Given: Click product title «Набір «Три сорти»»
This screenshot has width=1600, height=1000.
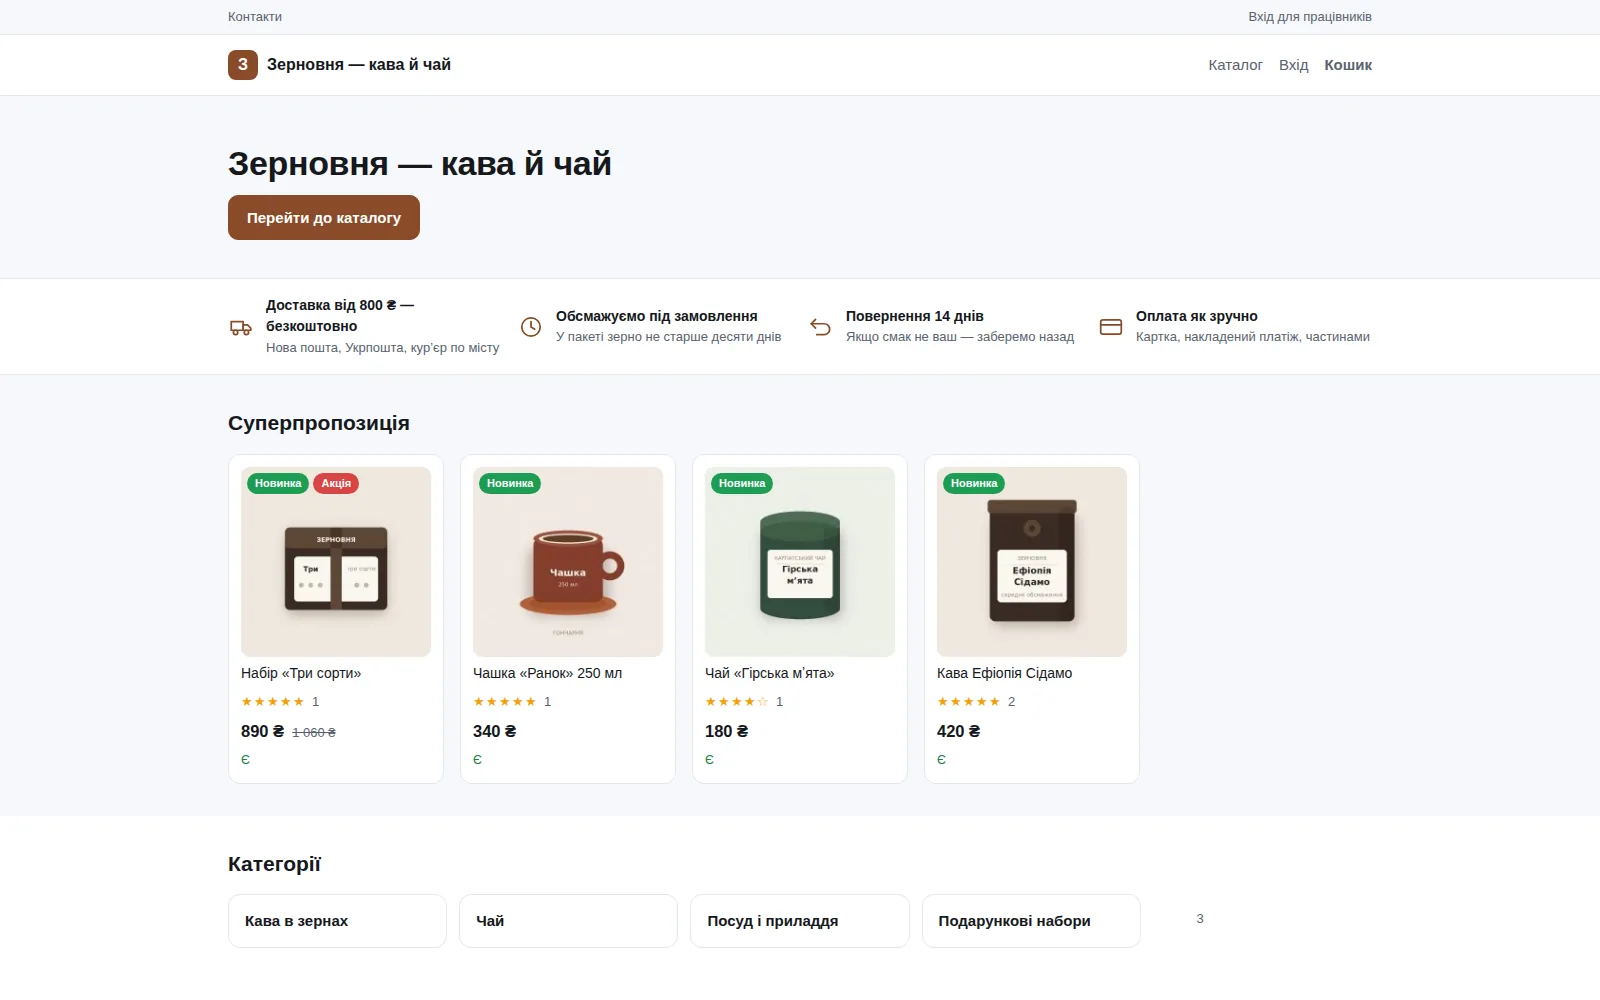Looking at the screenshot, I should click(x=301, y=674).
